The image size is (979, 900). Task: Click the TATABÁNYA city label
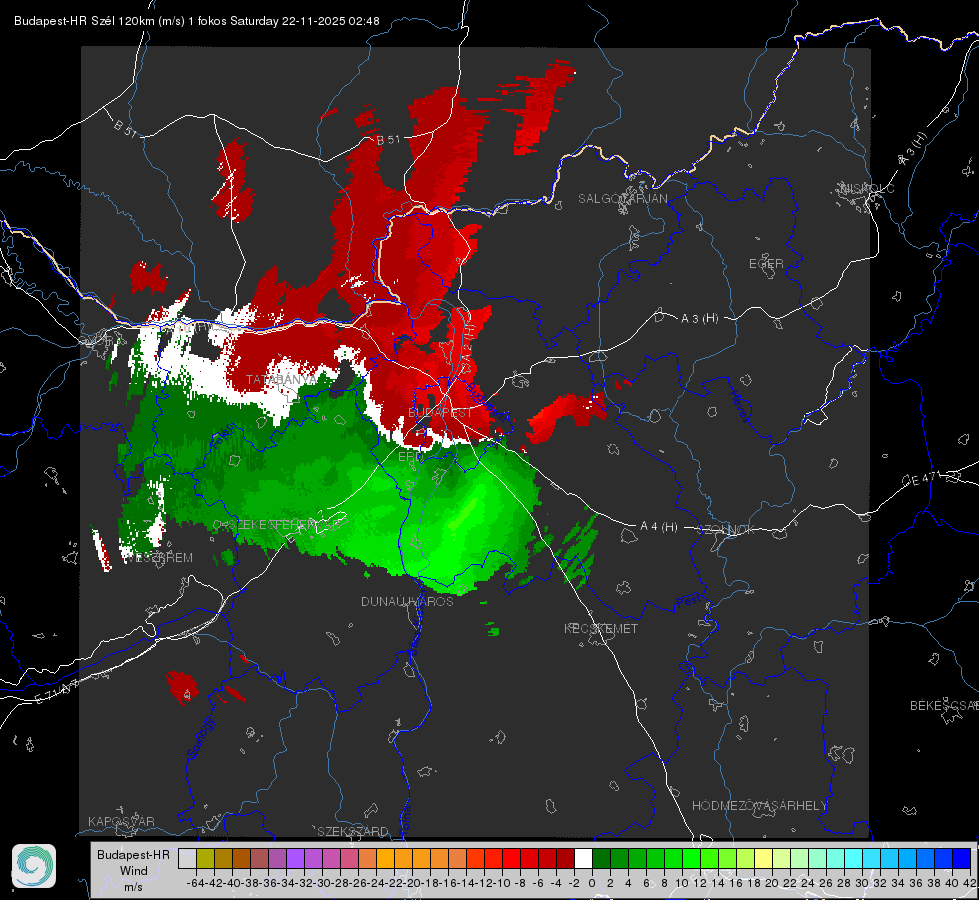pos(282,380)
